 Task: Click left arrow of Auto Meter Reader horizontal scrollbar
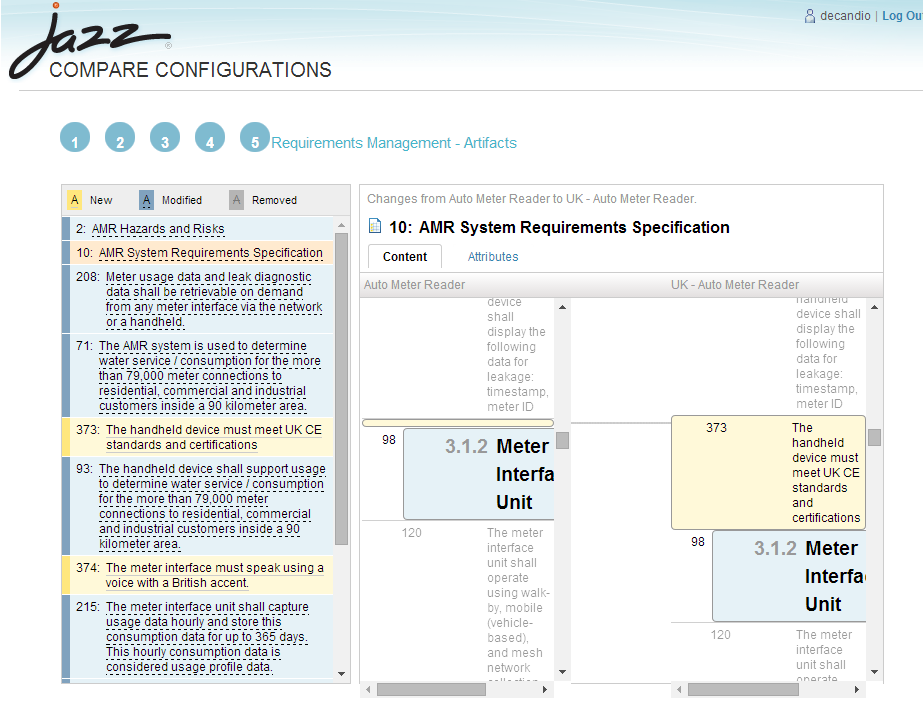[368, 689]
